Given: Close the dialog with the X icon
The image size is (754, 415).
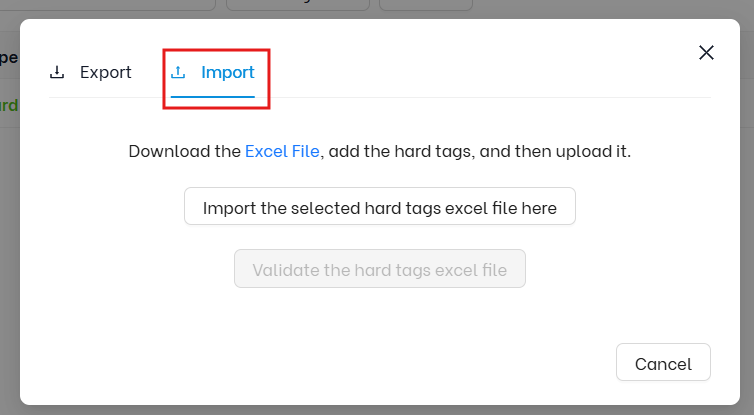Looking at the screenshot, I should [706, 52].
